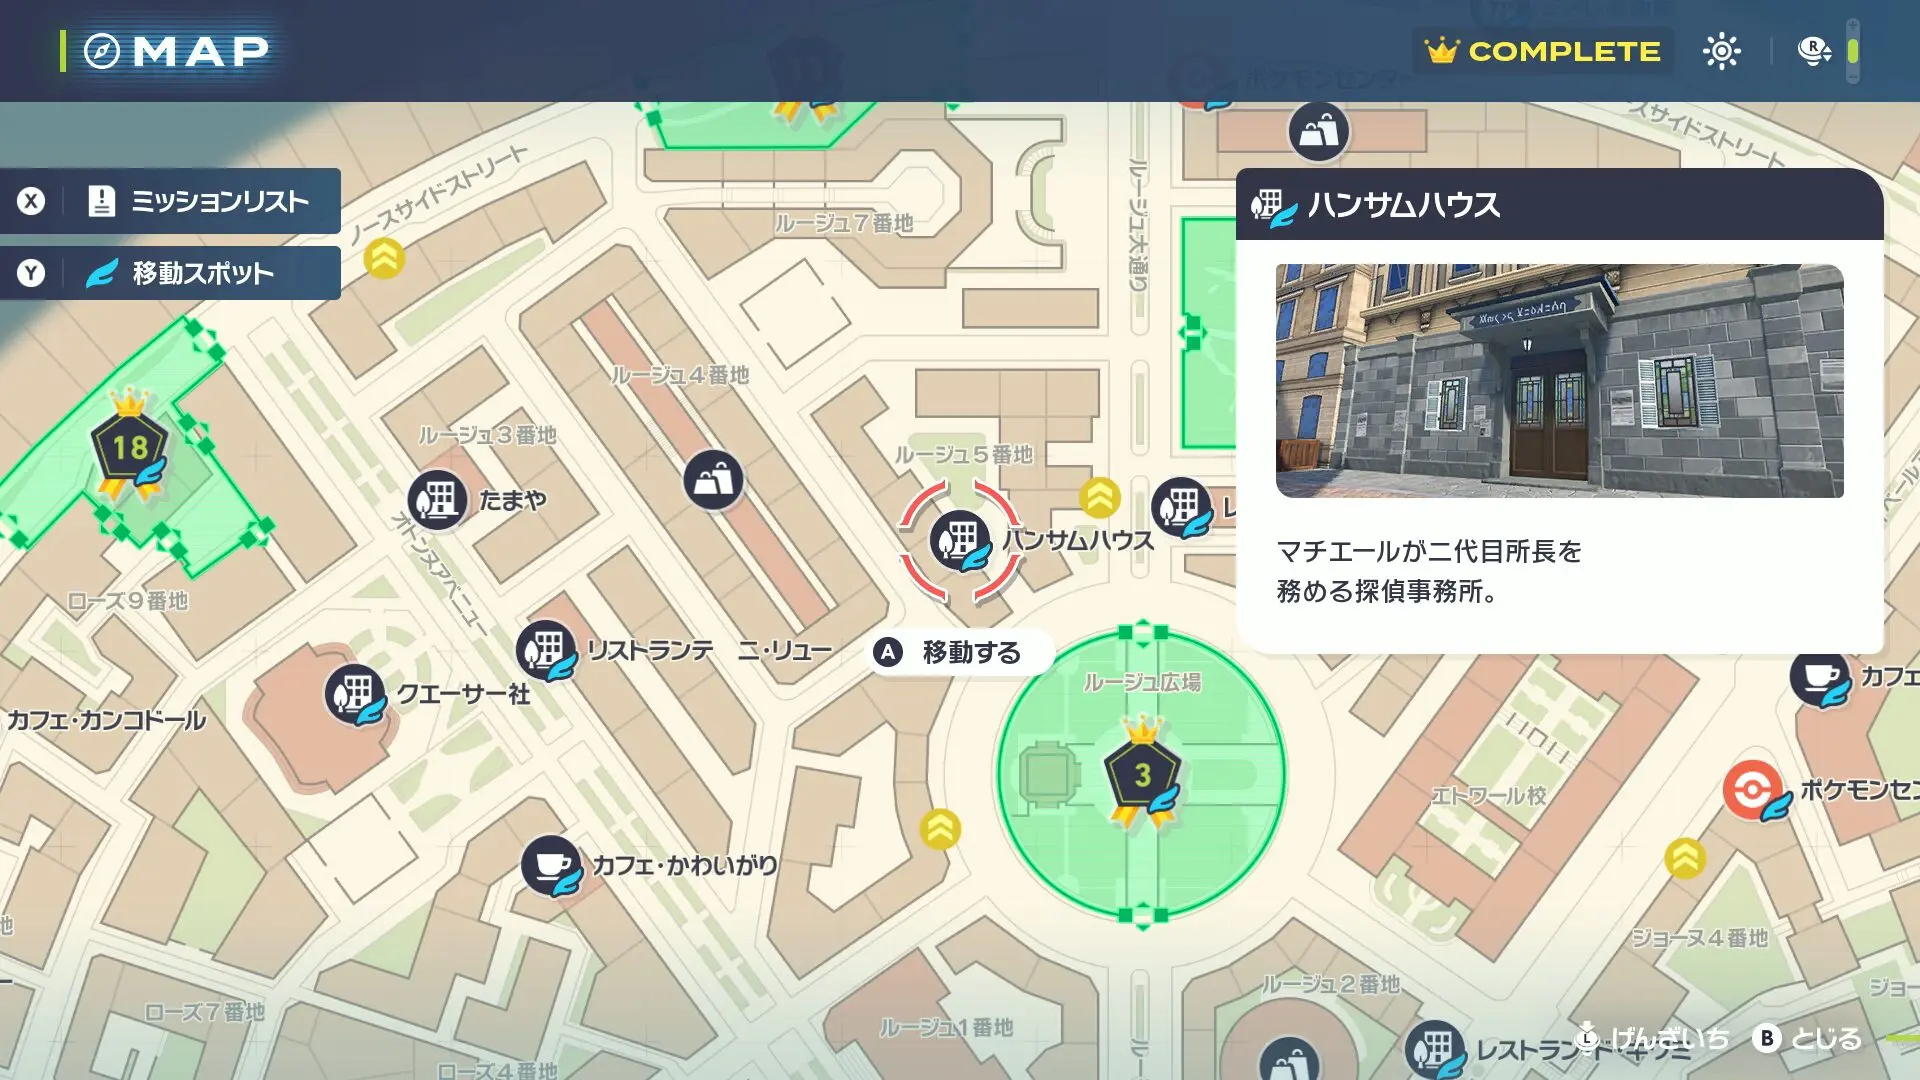The height and width of the screenshot is (1080, 1920).
Task: Select the yellow chevron marker left of ルージュ広場
Action: tap(940, 829)
